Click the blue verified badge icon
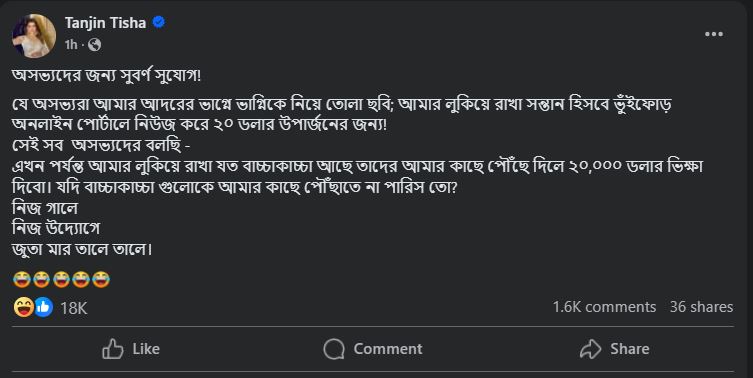The height and width of the screenshot is (378, 753). click(x=158, y=22)
